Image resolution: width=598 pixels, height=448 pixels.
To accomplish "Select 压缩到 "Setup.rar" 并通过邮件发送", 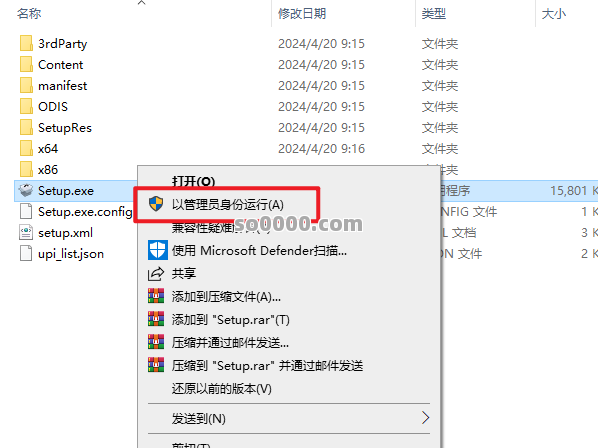I will 267,366.
